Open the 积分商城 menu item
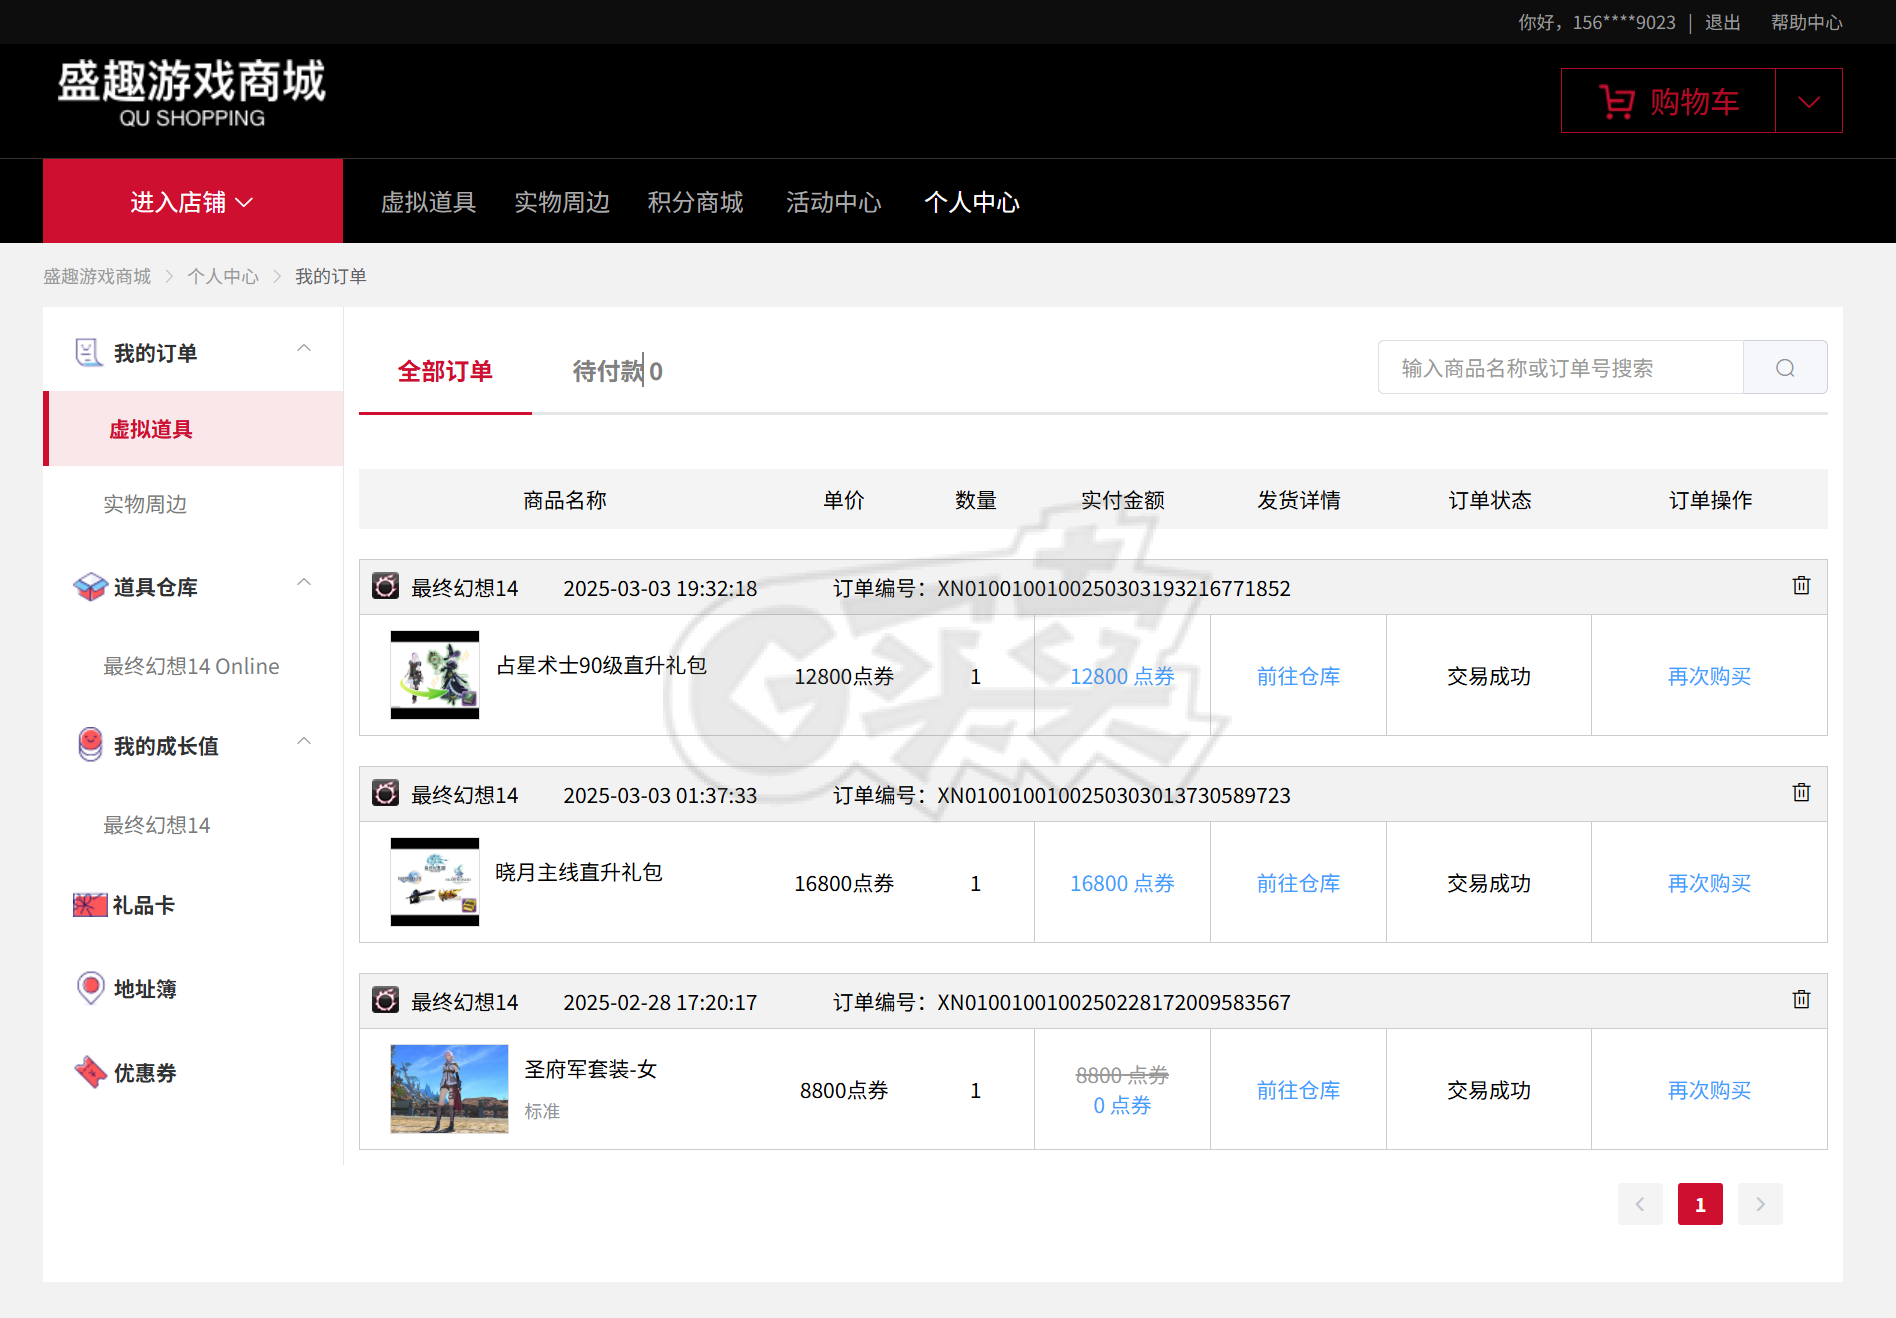The height and width of the screenshot is (1318, 1896). pyautogui.click(x=695, y=202)
